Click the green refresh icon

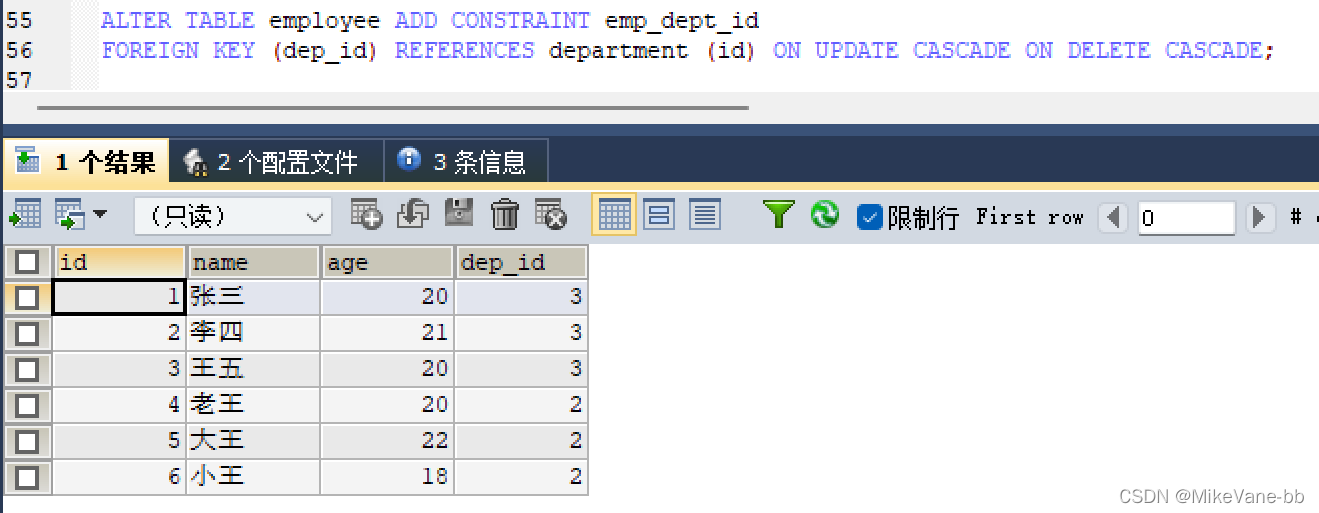(825, 214)
